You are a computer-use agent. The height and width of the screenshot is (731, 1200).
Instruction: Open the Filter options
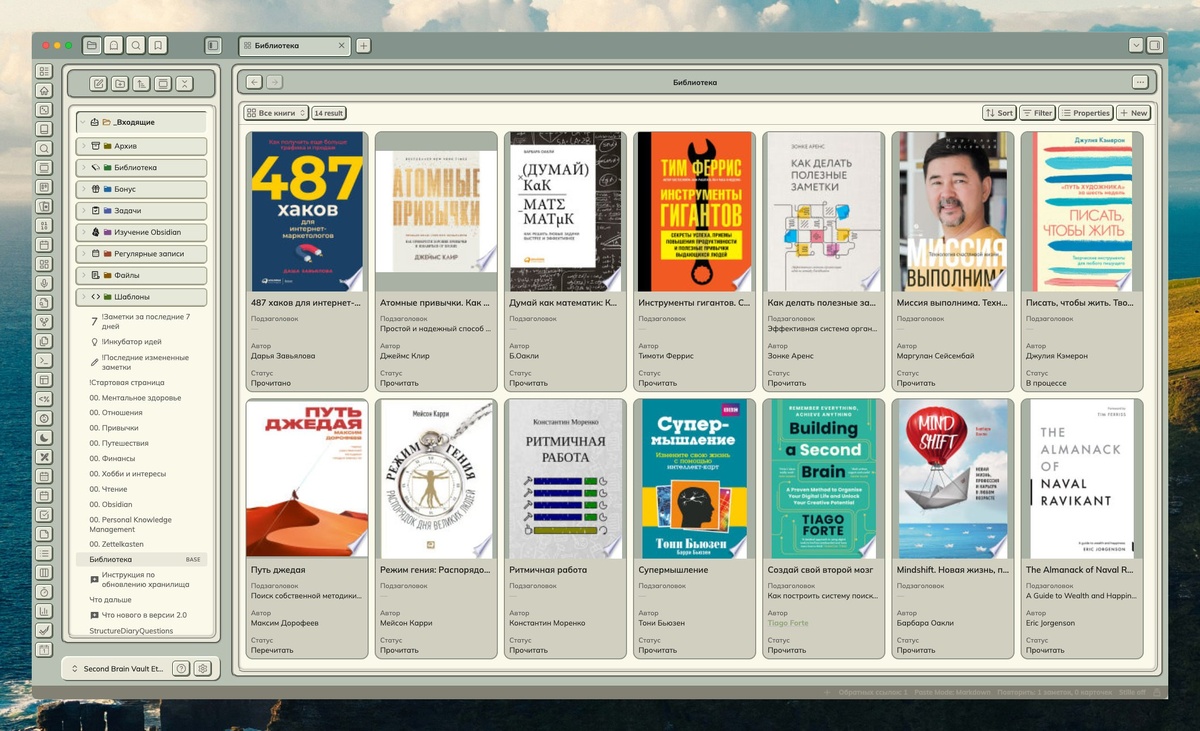coord(1037,113)
